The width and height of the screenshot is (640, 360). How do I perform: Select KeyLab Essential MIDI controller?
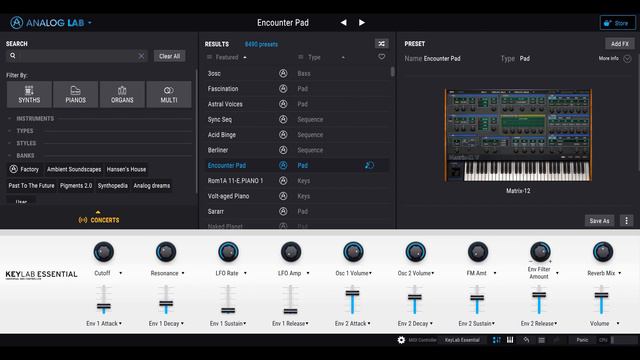coord(462,340)
